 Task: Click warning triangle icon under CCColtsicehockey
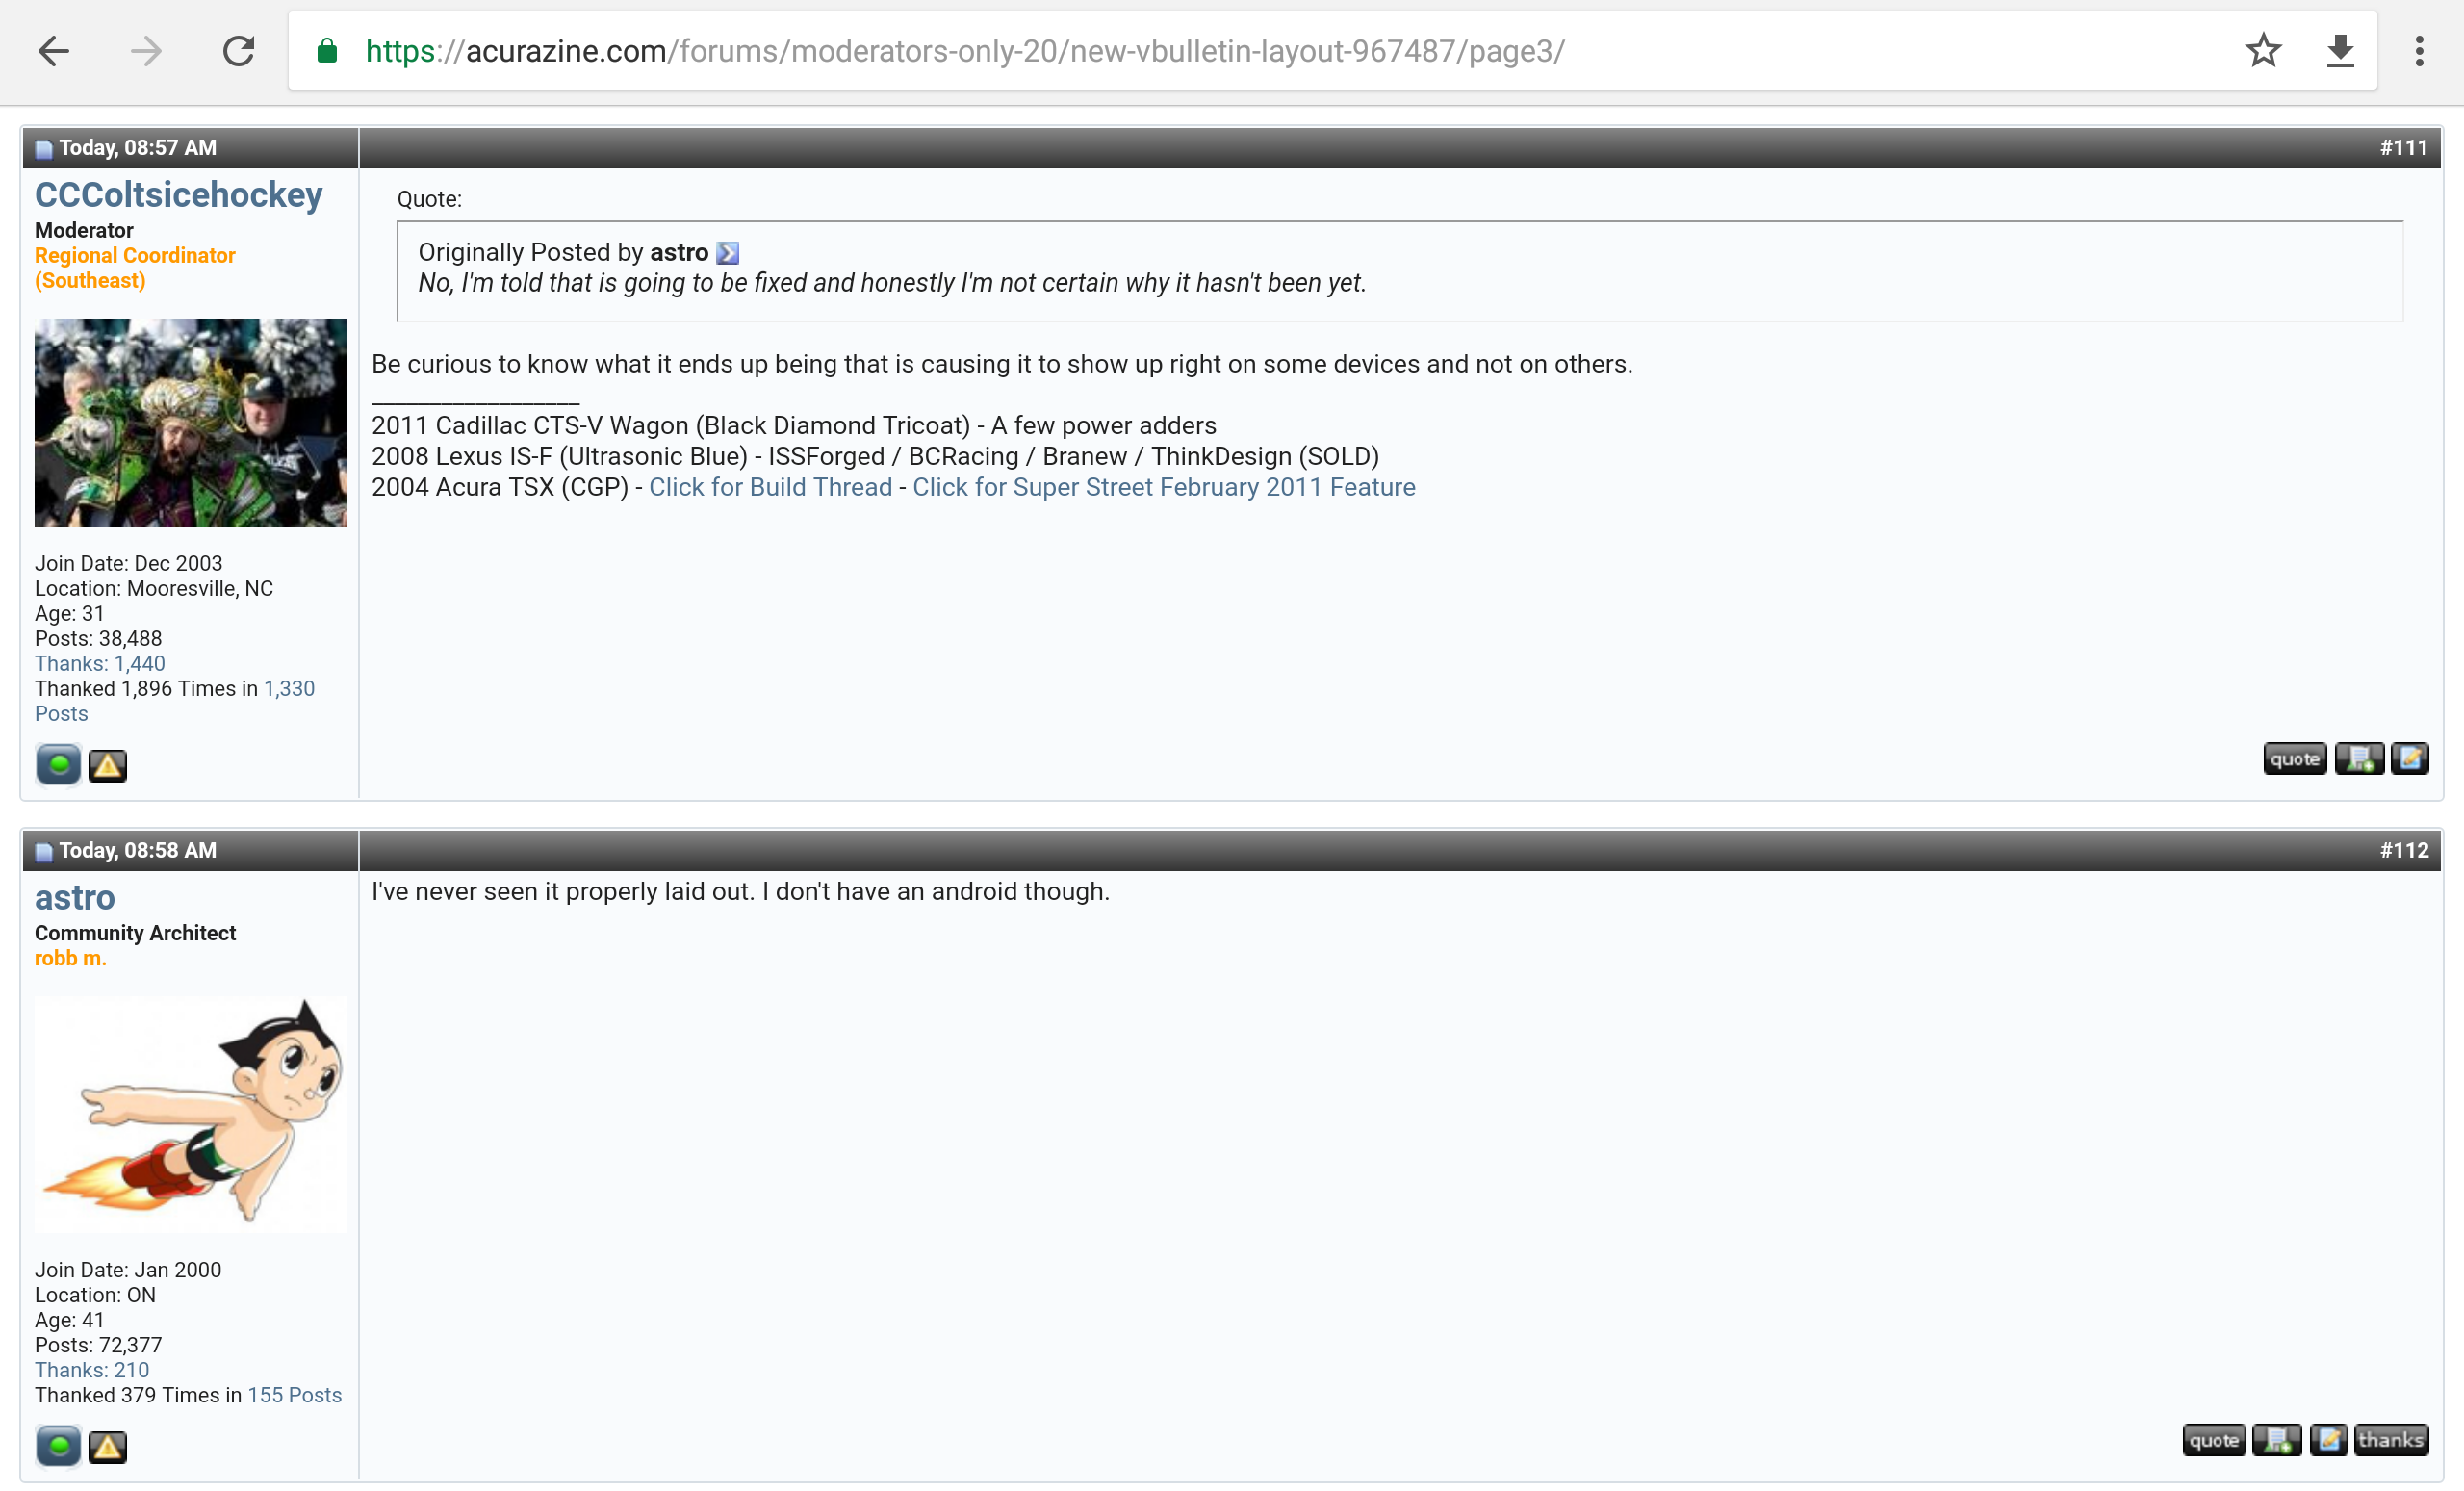[107, 766]
